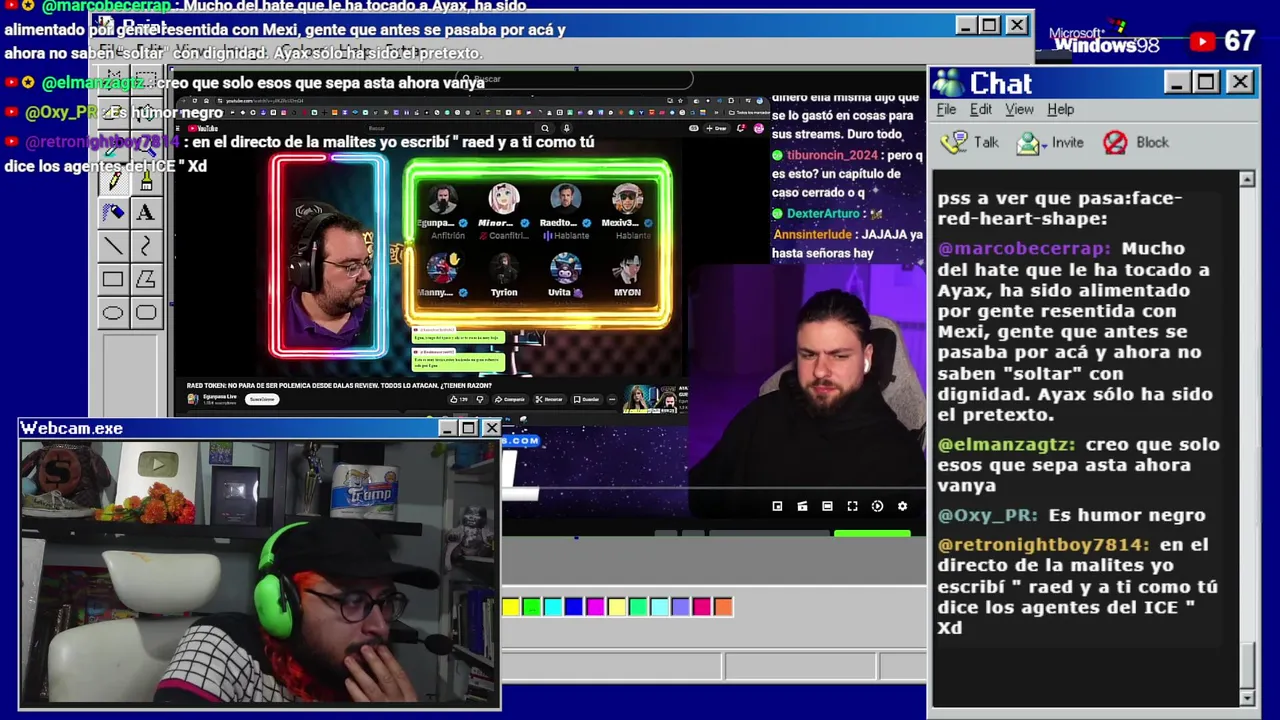Click DexterArturo name in stream chat
This screenshot has height=720, width=1280.
coord(823,213)
